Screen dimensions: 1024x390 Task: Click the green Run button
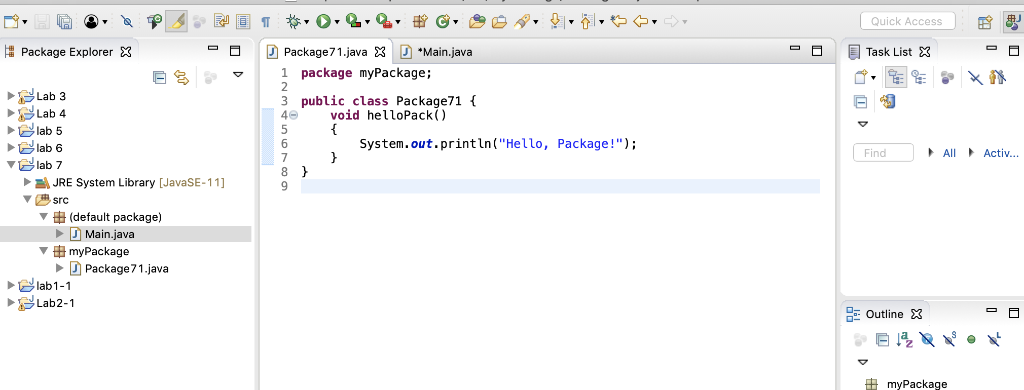point(323,22)
